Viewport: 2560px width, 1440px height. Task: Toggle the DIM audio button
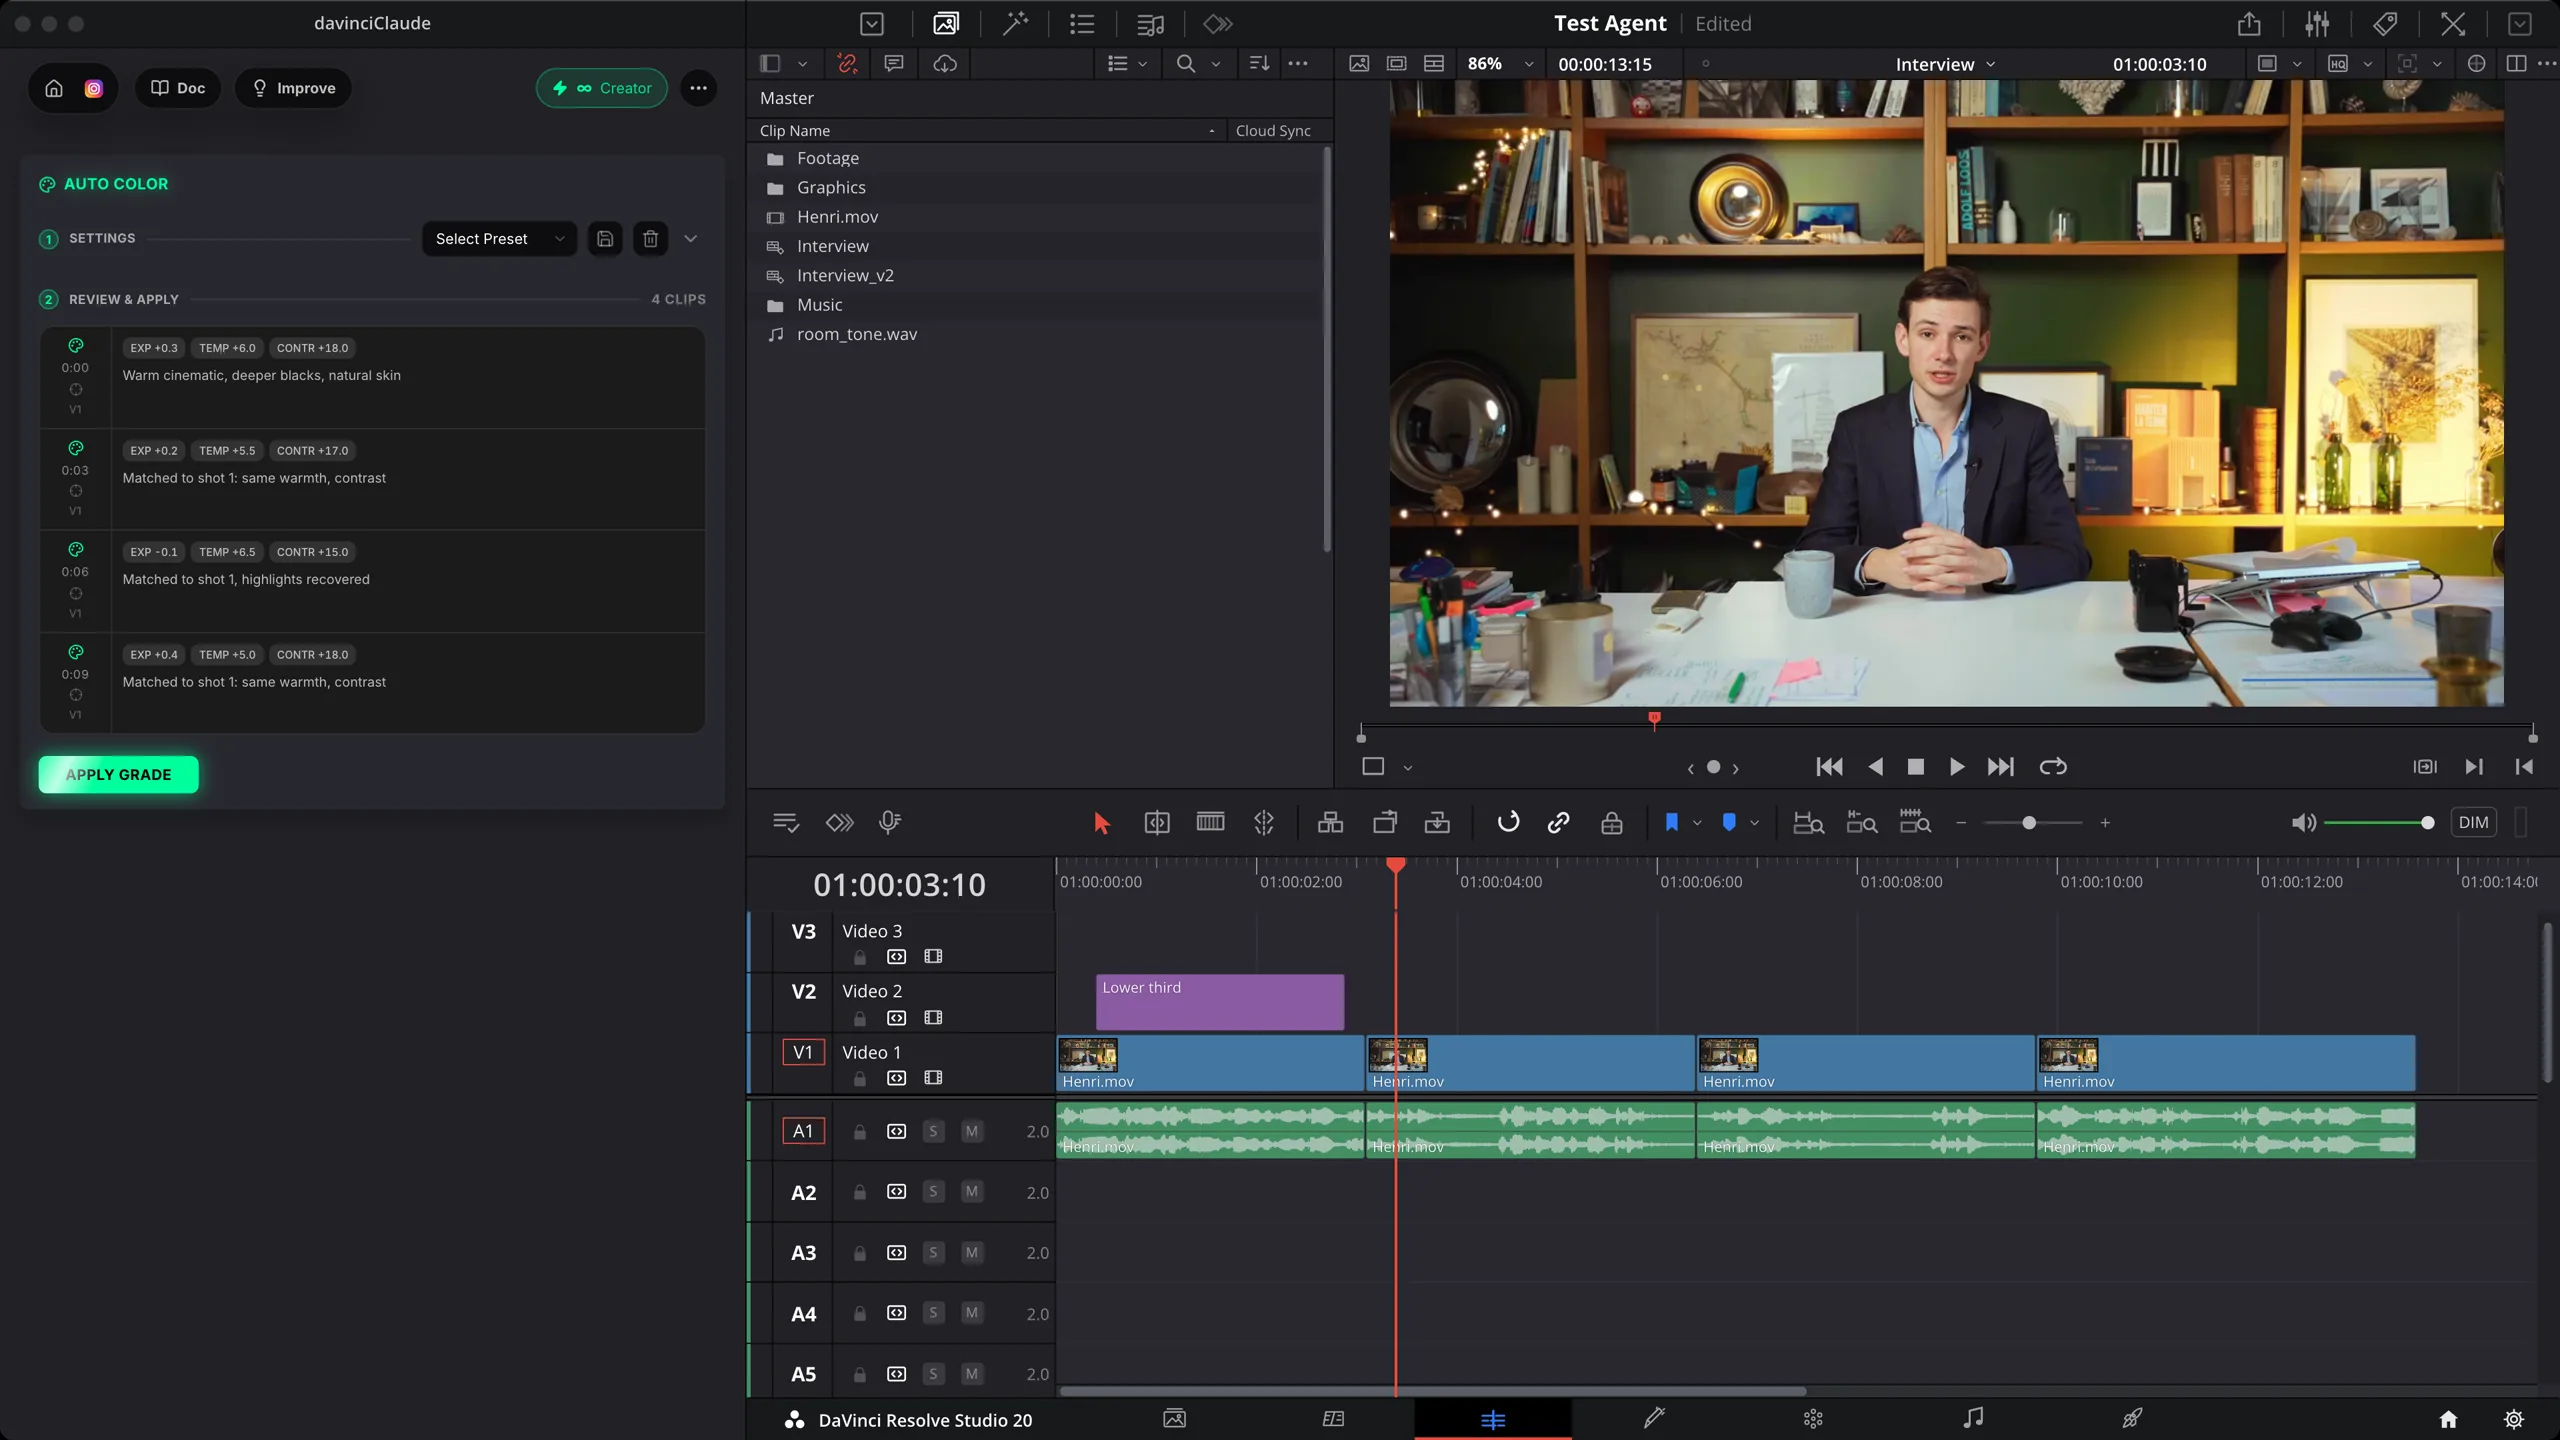point(2473,823)
